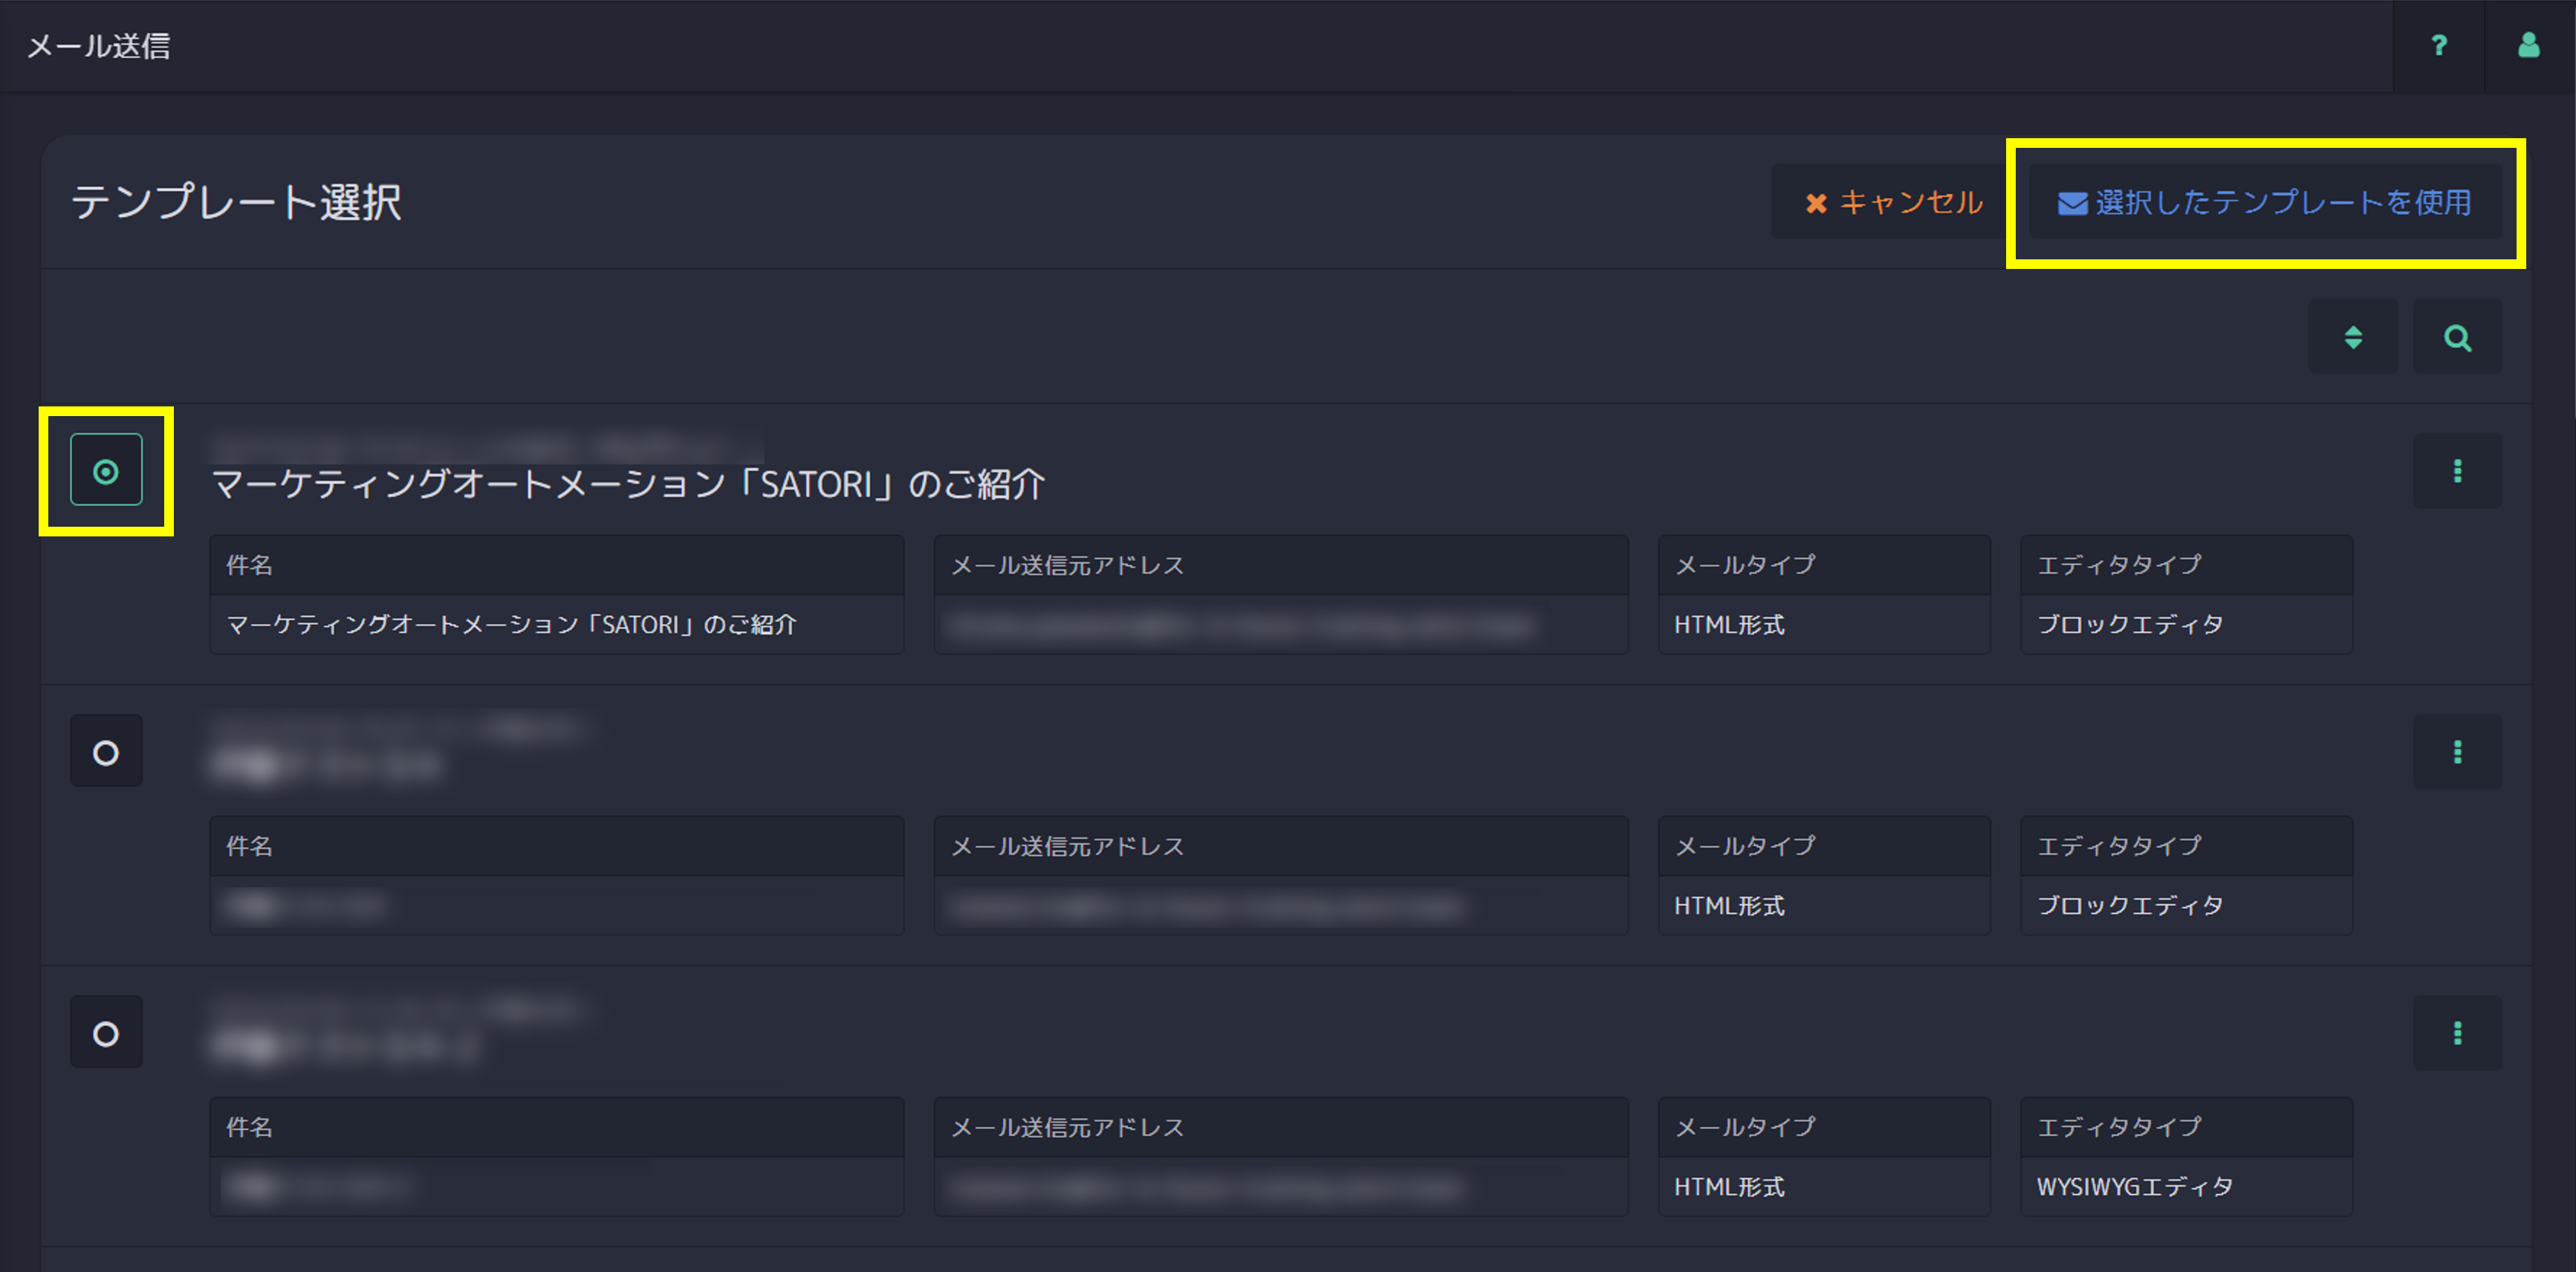
Task: Select the WYSIWYG editor template radio button
Action: click(106, 1033)
